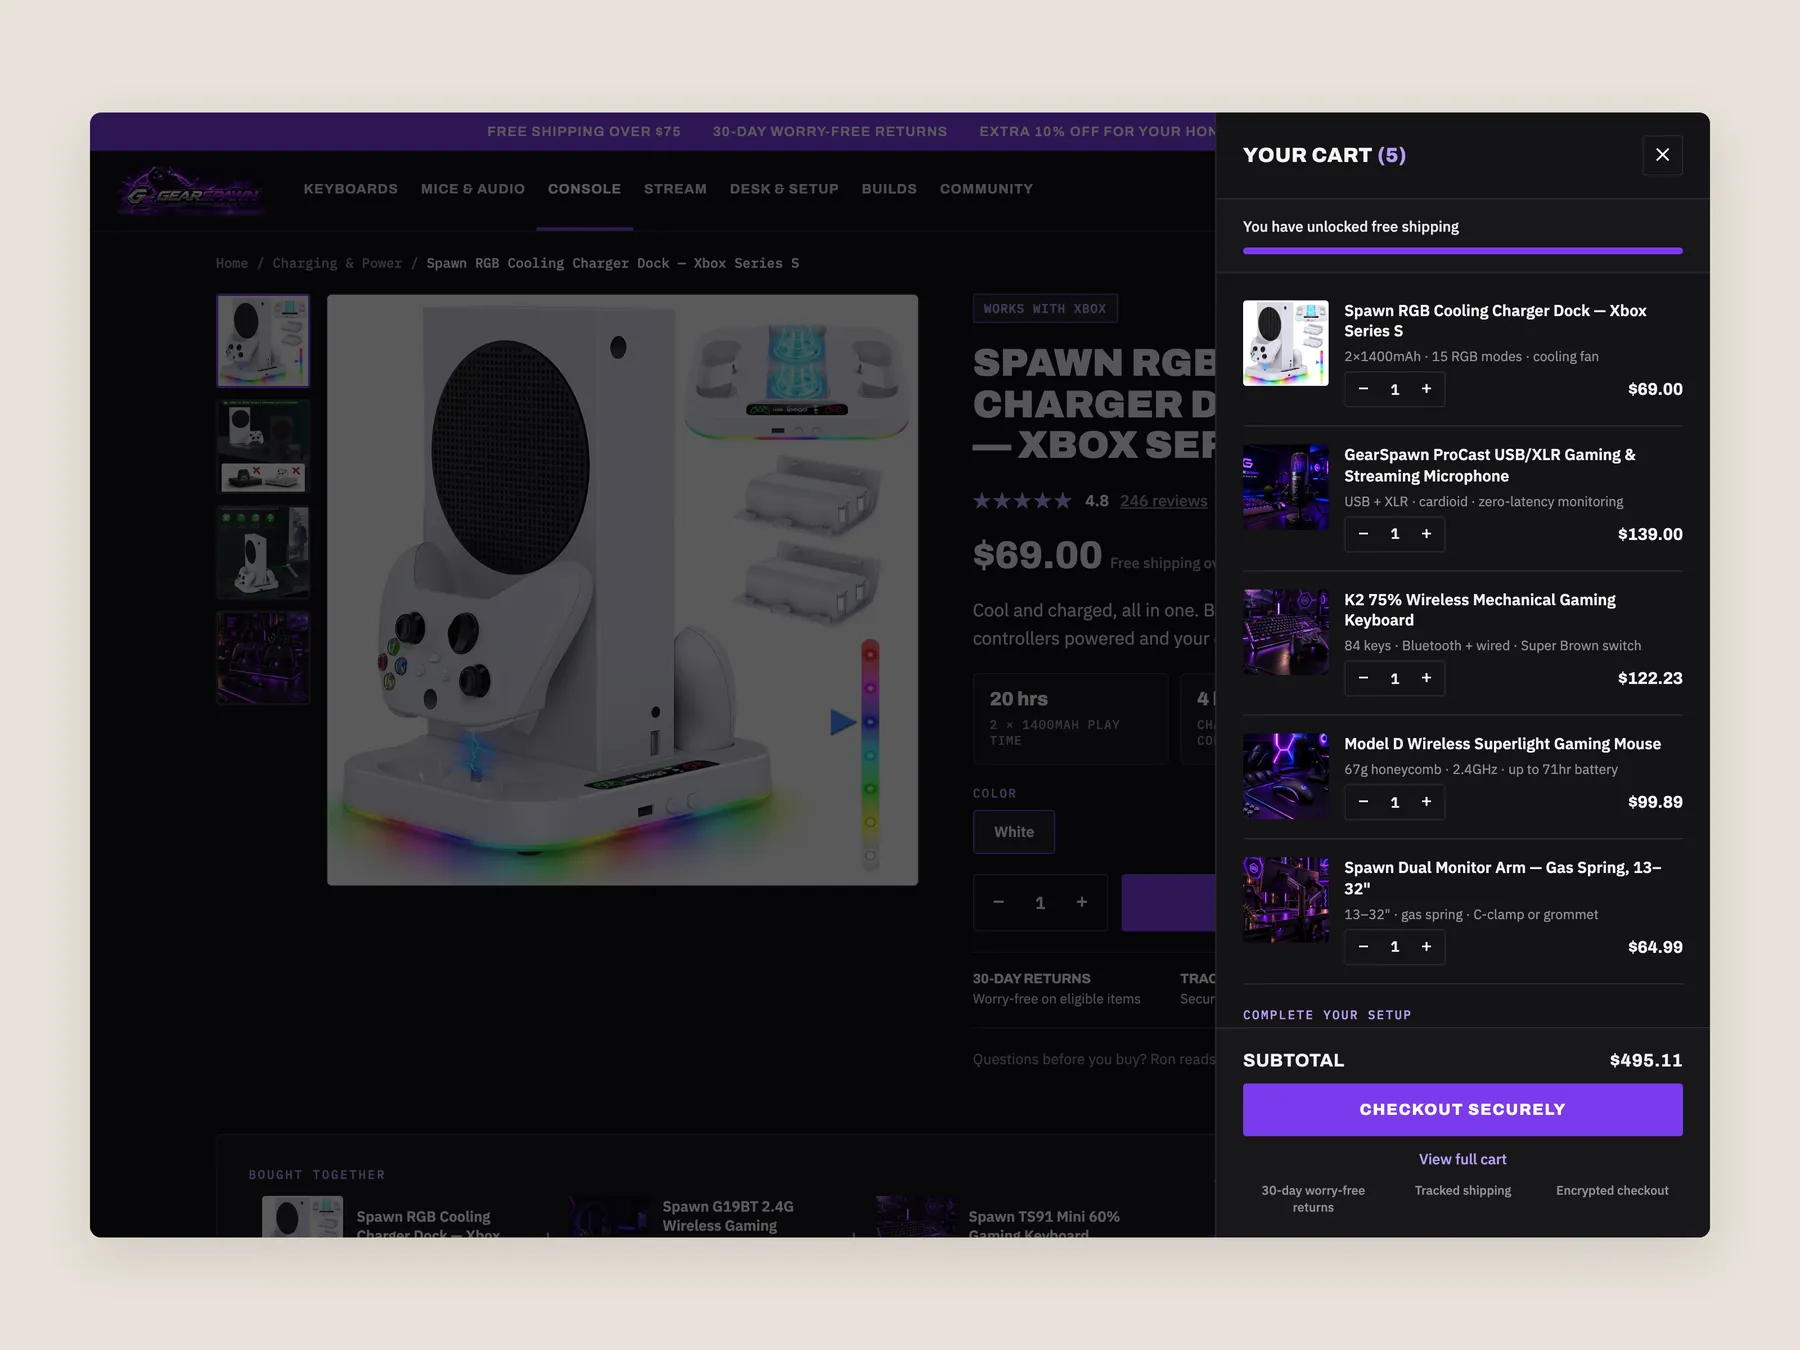
Task: Reduce K2 75% Wireless Keyboard quantity by one
Action: click(x=1363, y=678)
